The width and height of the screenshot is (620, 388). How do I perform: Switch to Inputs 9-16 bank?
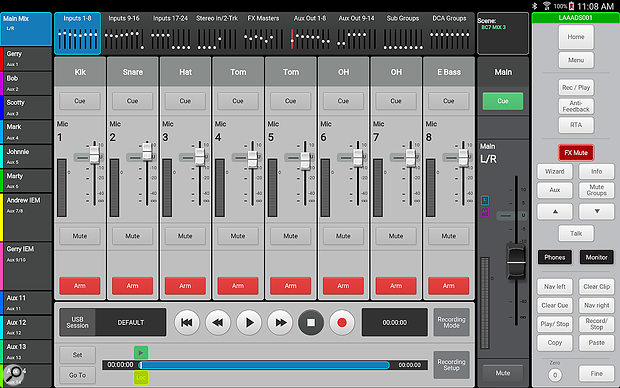pyautogui.click(x=124, y=33)
